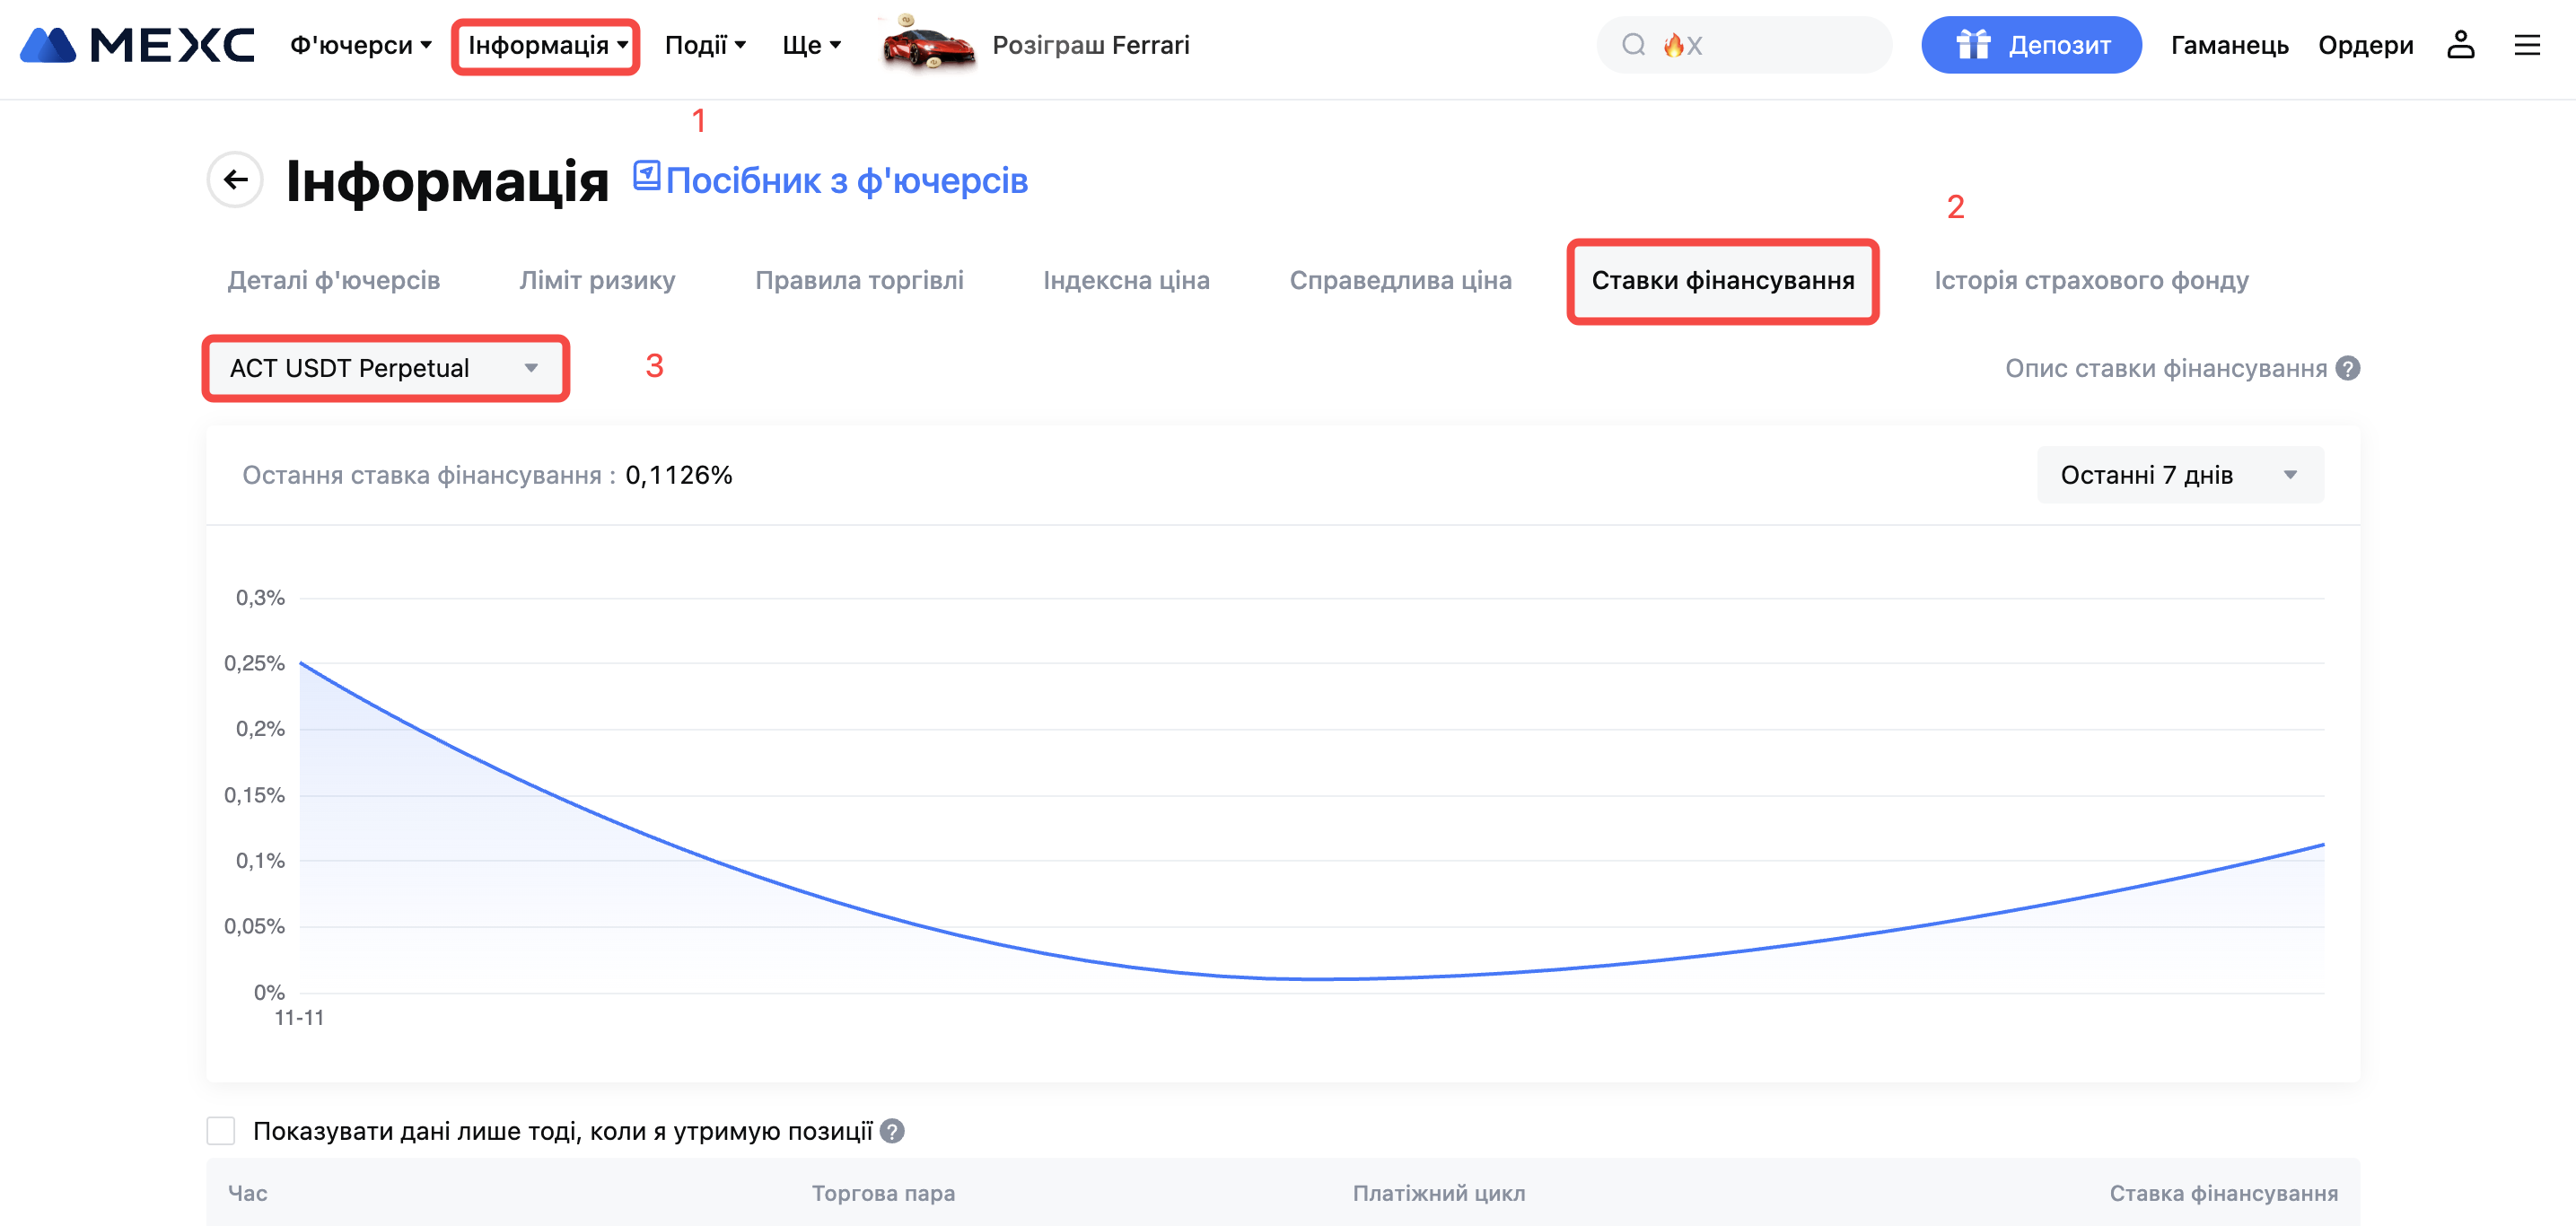Click the MEXC logo
This screenshot has height=1226, width=2576.
click(x=137, y=45)
